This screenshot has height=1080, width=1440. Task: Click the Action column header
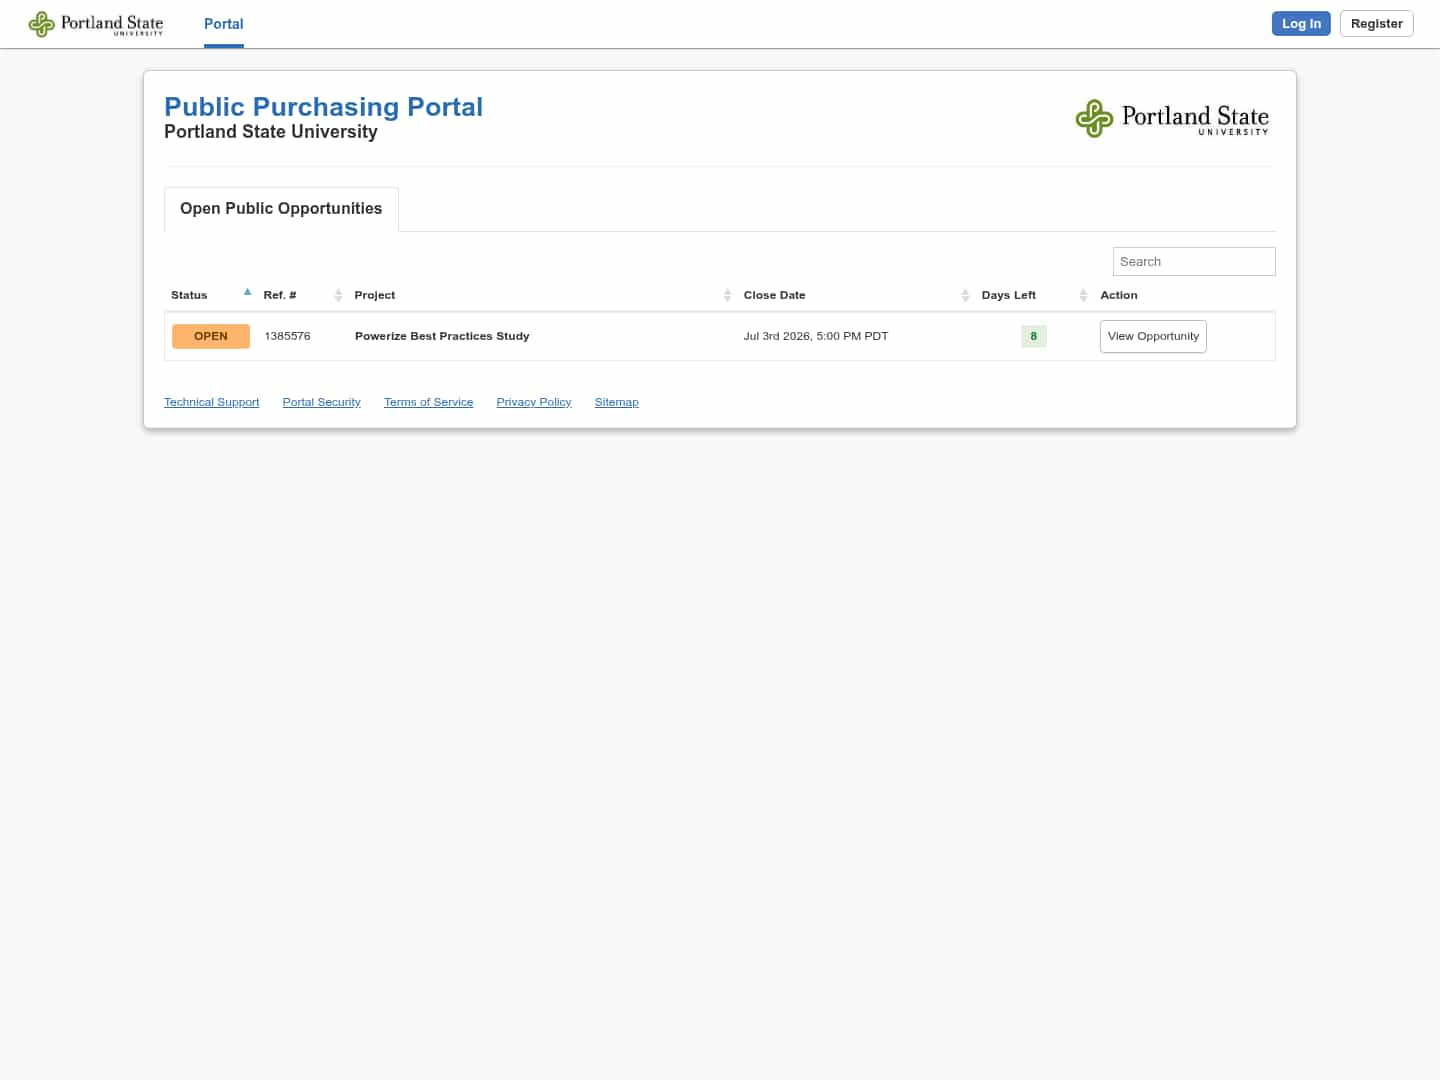pos(1119,295)
